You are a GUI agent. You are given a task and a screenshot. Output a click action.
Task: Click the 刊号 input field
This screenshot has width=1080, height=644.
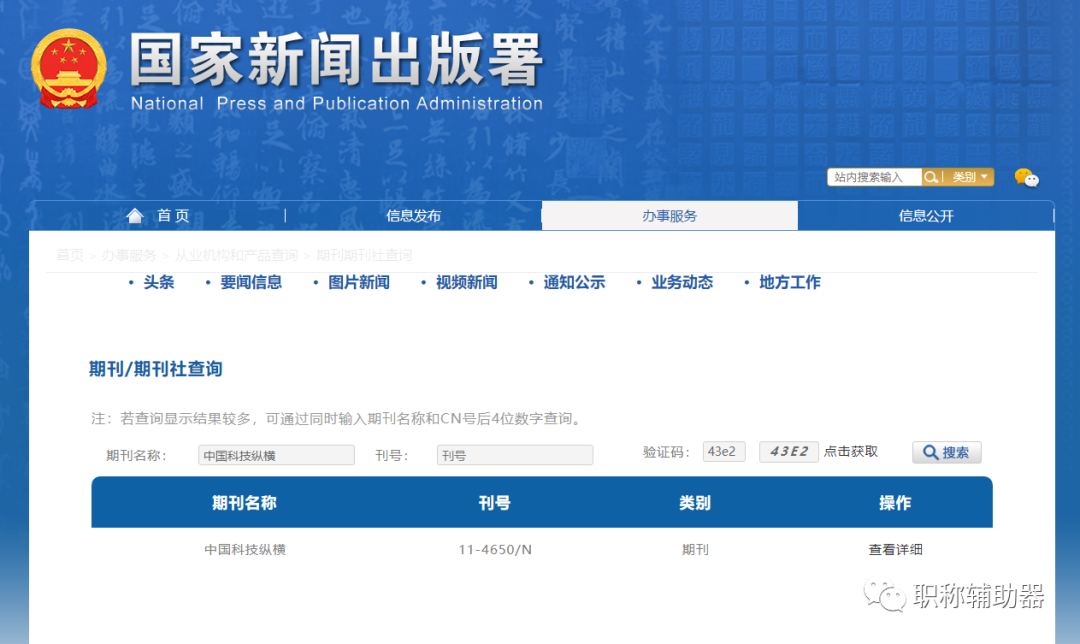point(514,454)
